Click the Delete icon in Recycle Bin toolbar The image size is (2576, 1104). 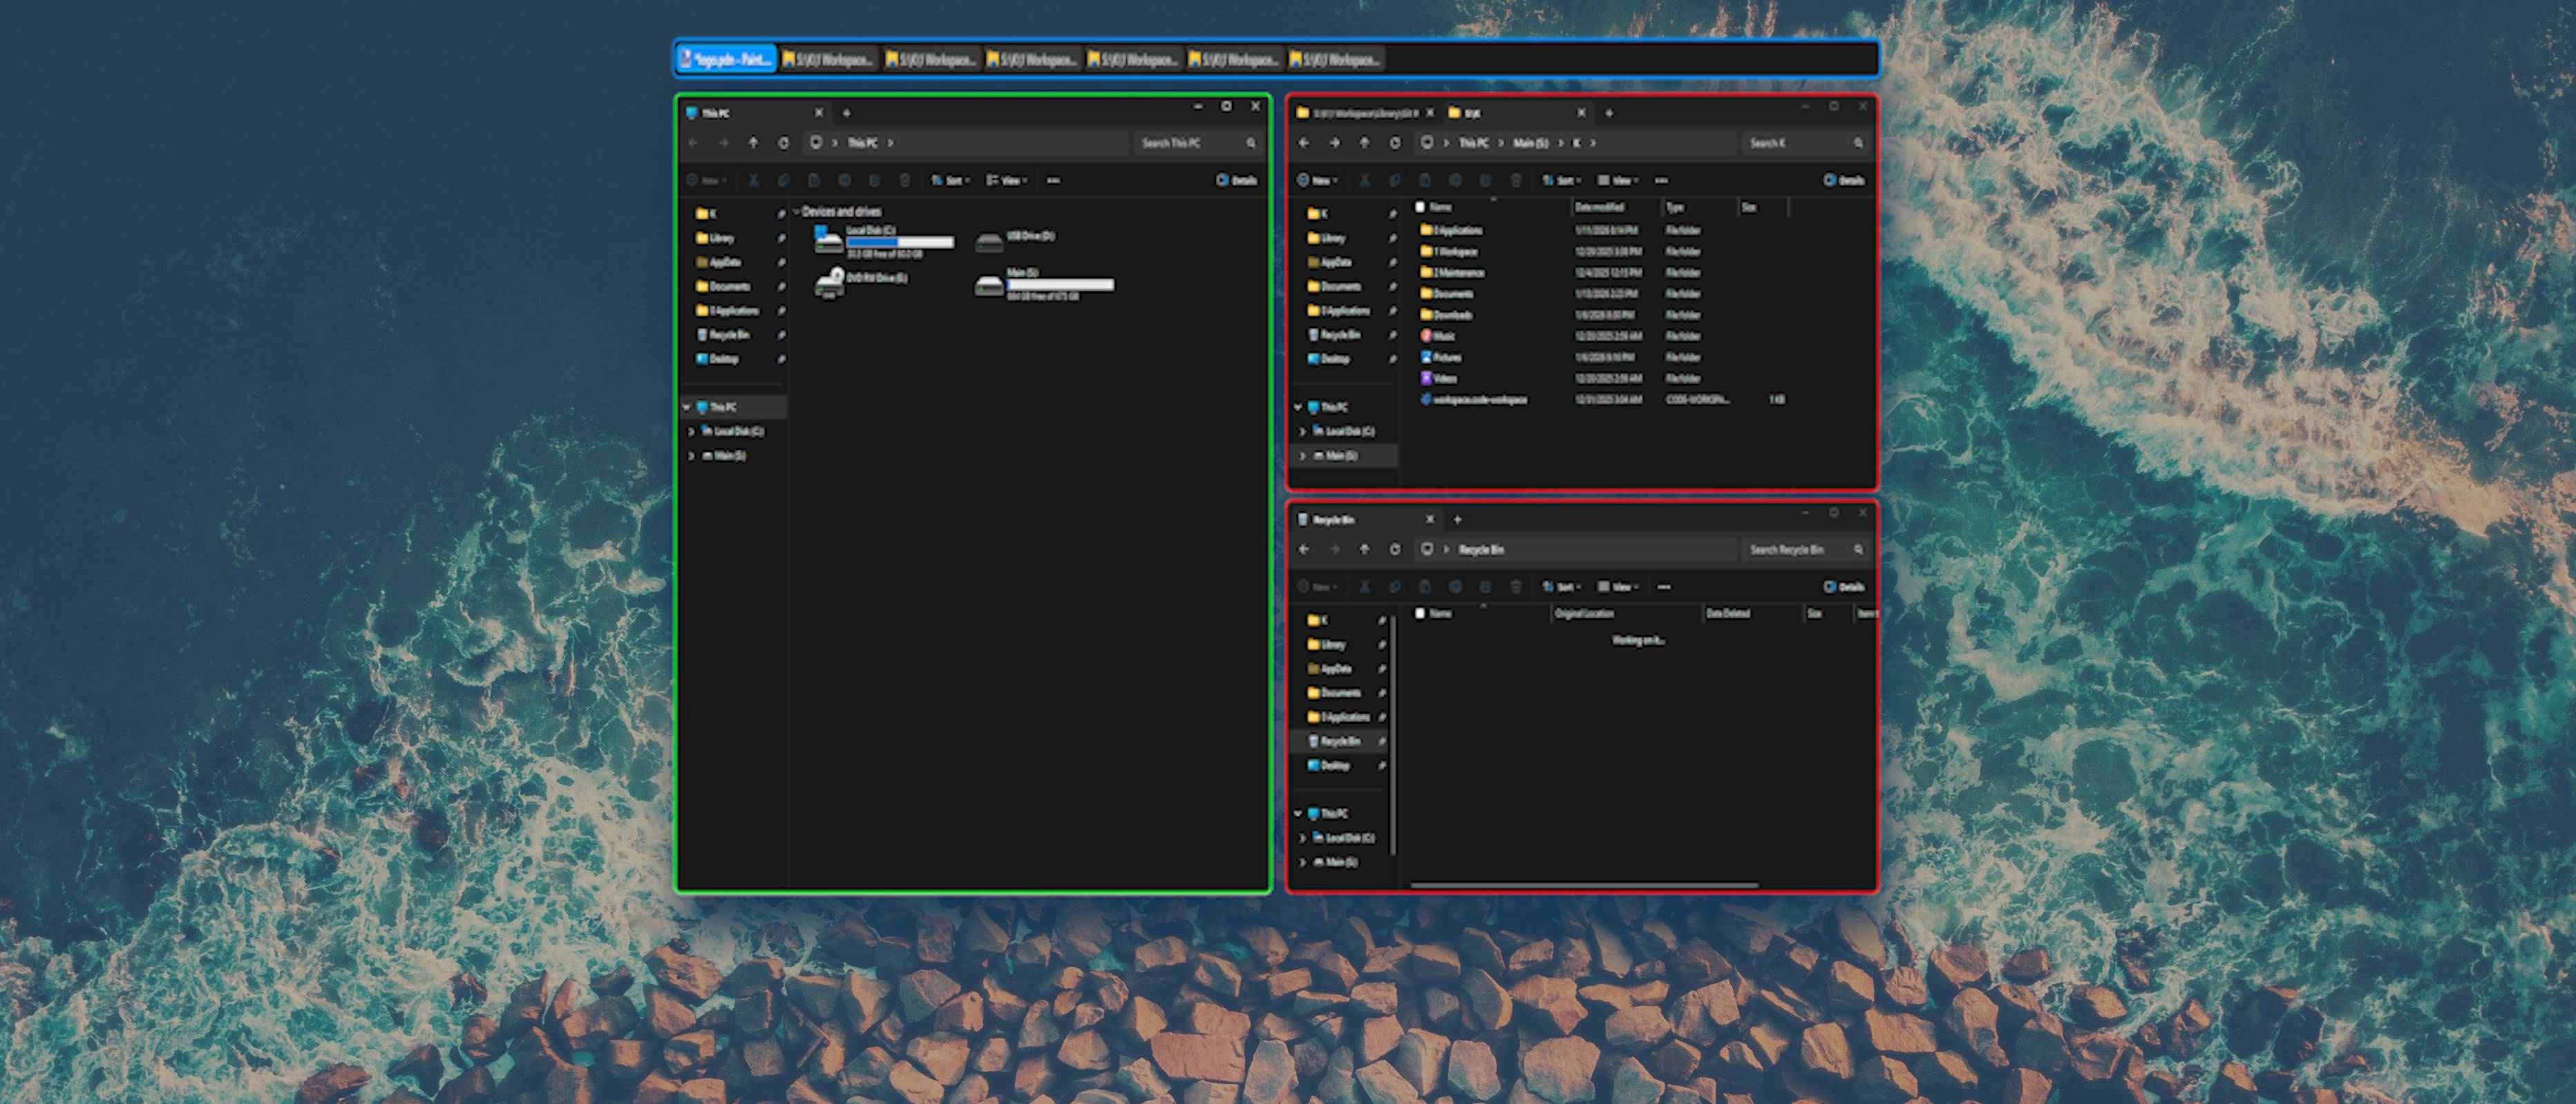(x=1516, y=587)
